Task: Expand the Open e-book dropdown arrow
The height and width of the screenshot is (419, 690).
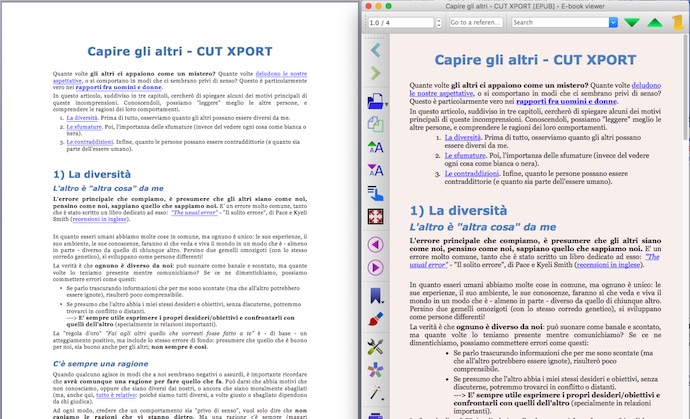Action: coord(386,105)
